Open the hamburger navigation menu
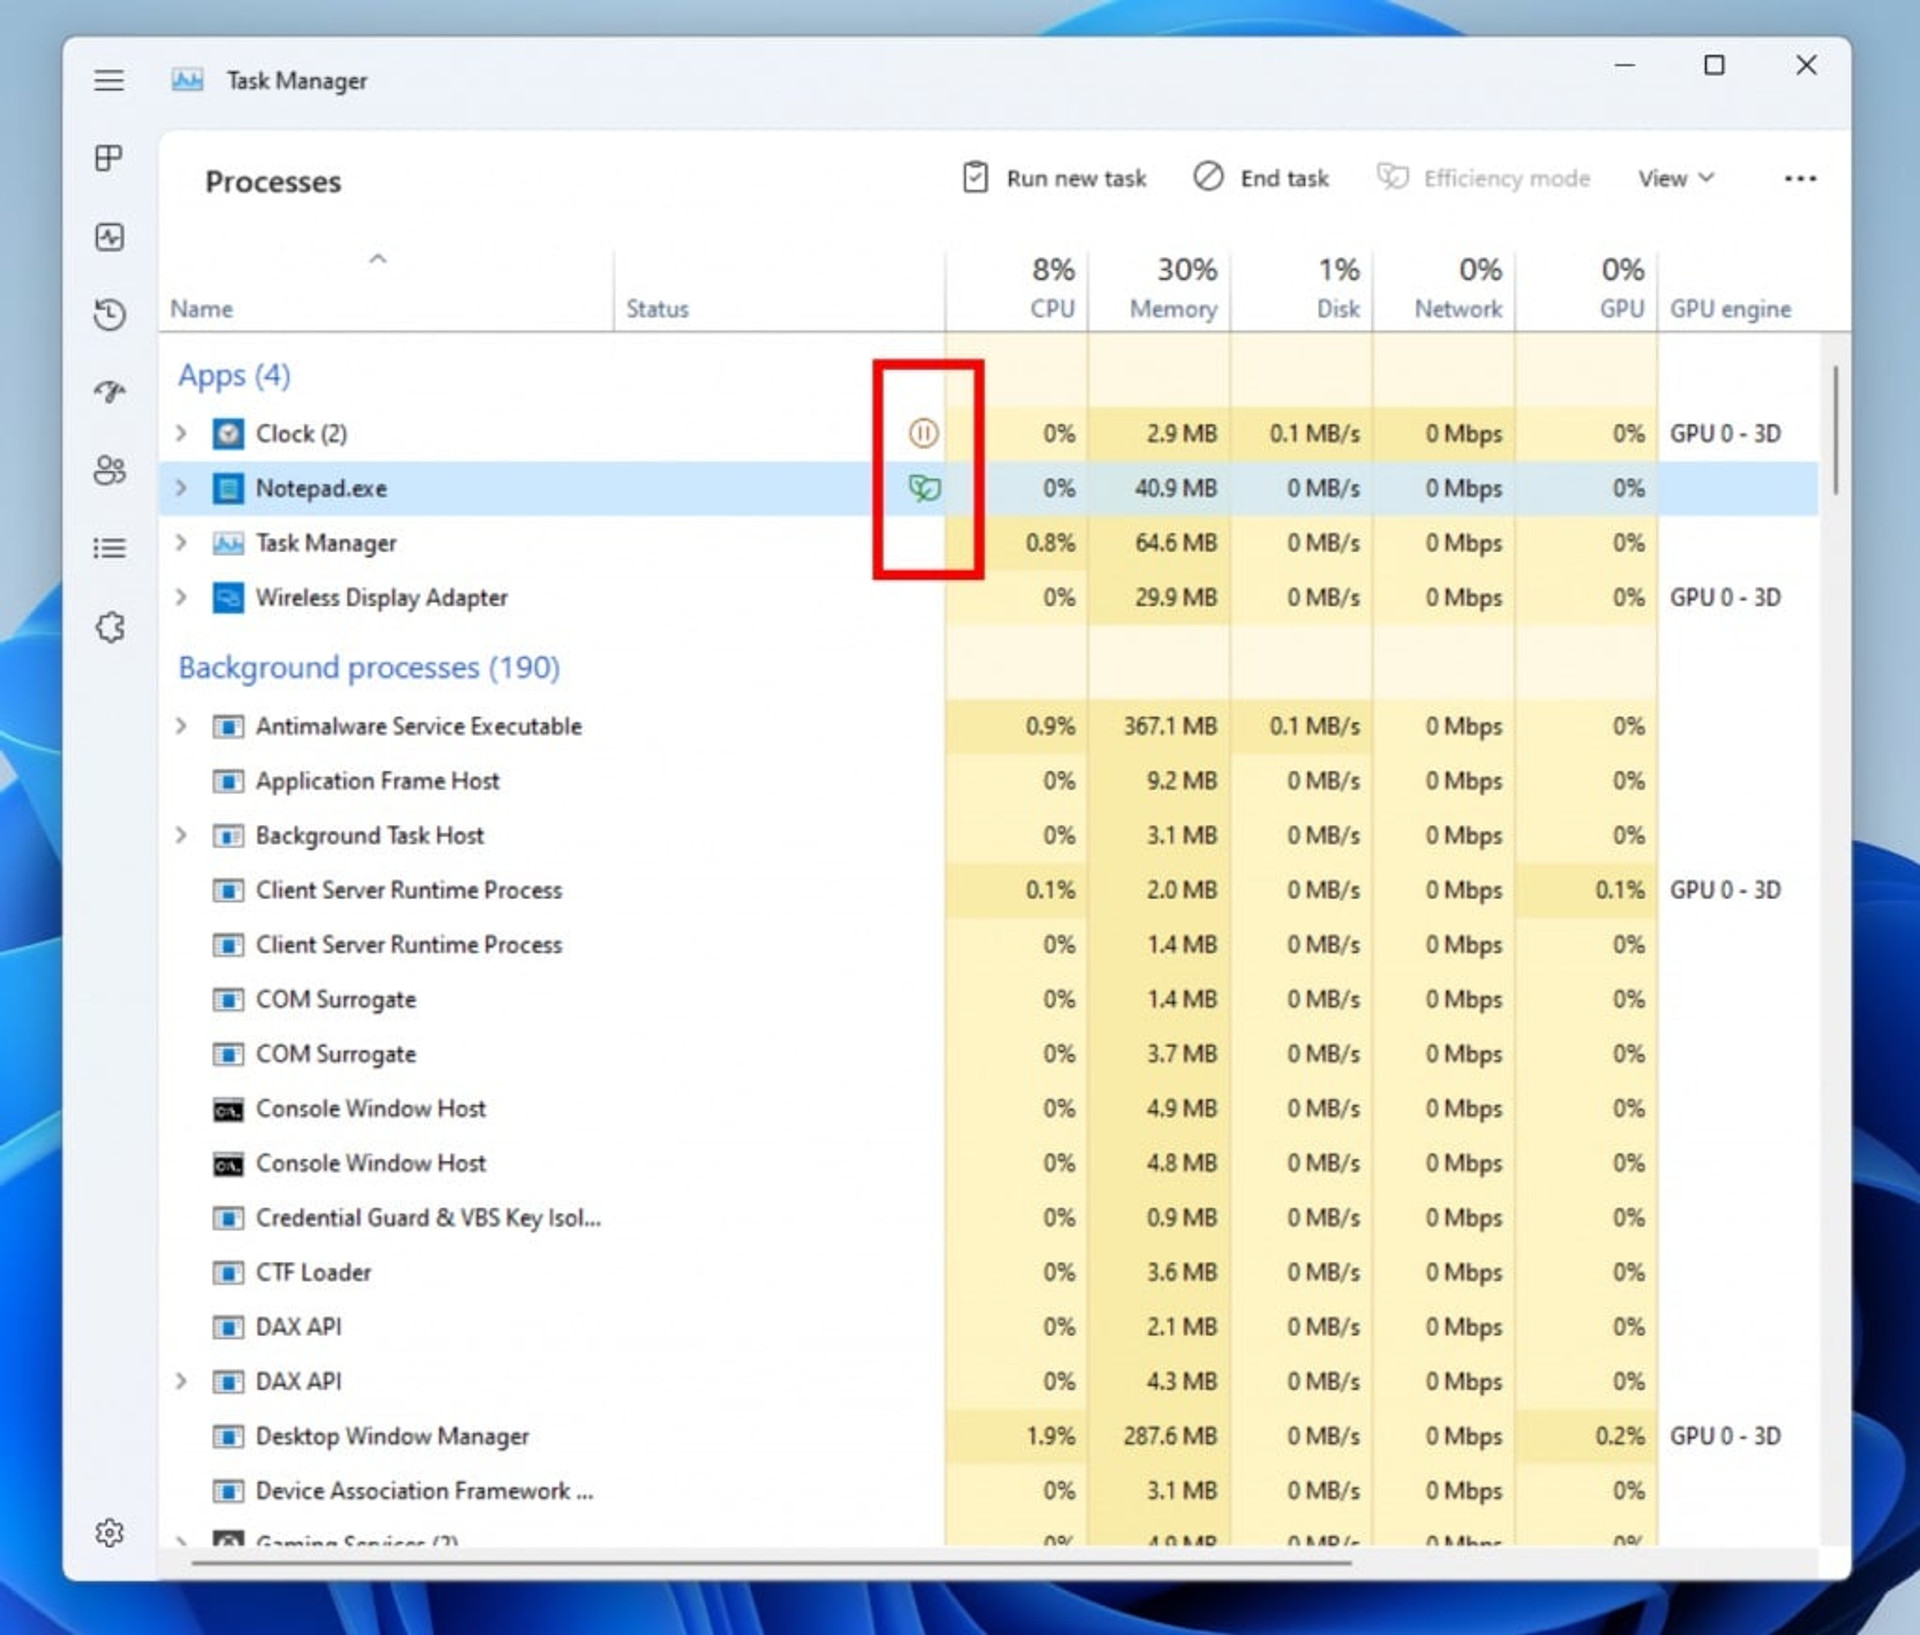The image size is (1920, 1635). pyautogui.click(x=109, y=80)
